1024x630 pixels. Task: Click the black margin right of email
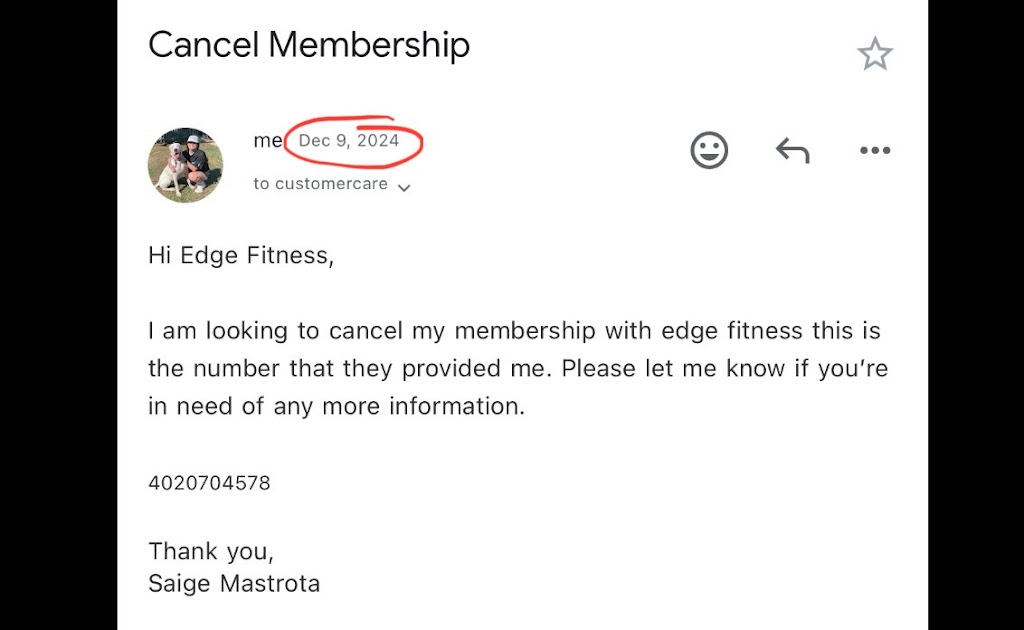click(x=975, y=315)
